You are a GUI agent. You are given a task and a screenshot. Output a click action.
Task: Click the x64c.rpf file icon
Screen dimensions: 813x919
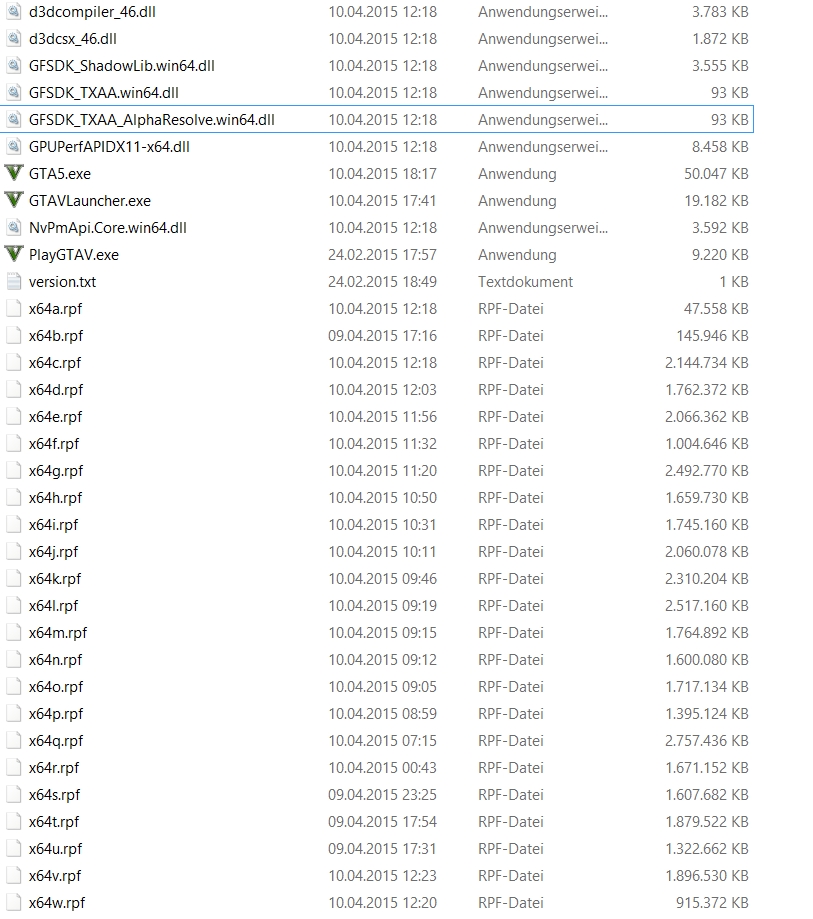[x=13, y=362]
